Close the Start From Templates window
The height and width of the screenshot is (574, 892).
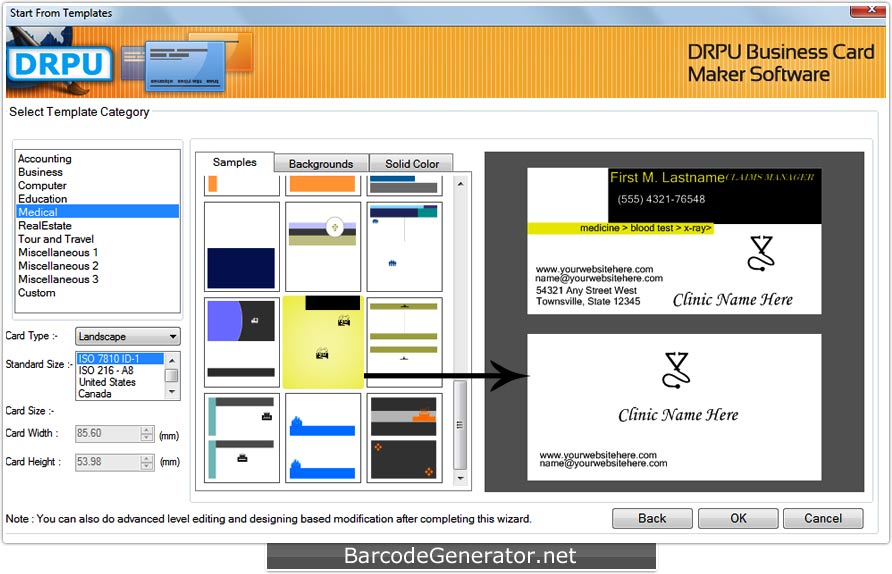point(868,9)
